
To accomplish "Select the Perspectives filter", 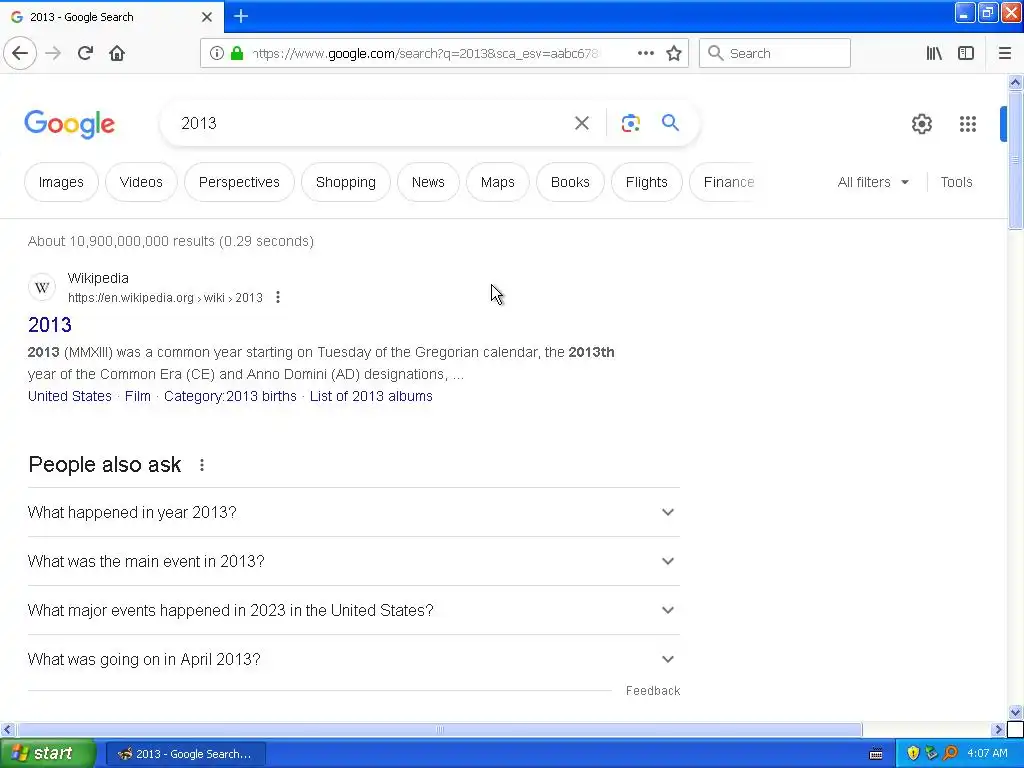I will click(x=239, y=182).
